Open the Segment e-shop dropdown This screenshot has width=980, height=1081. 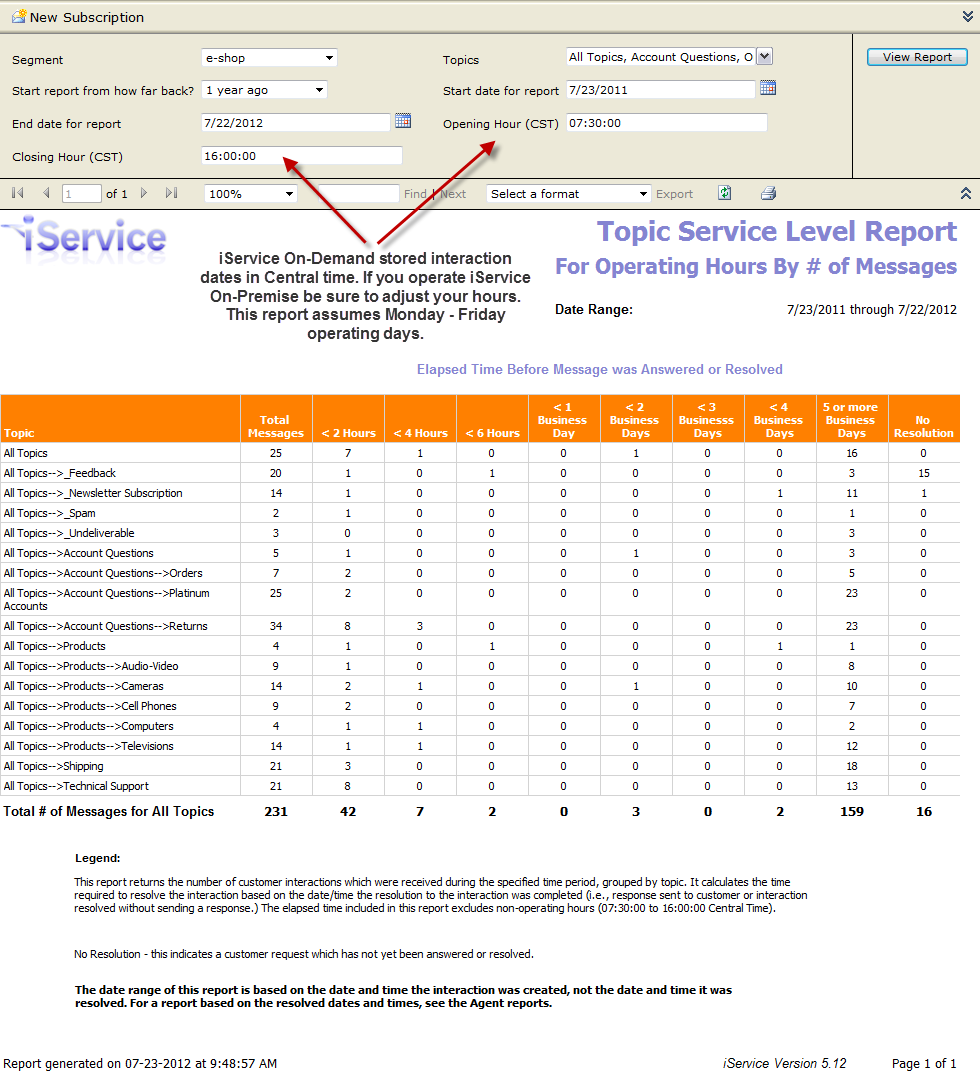269,58
